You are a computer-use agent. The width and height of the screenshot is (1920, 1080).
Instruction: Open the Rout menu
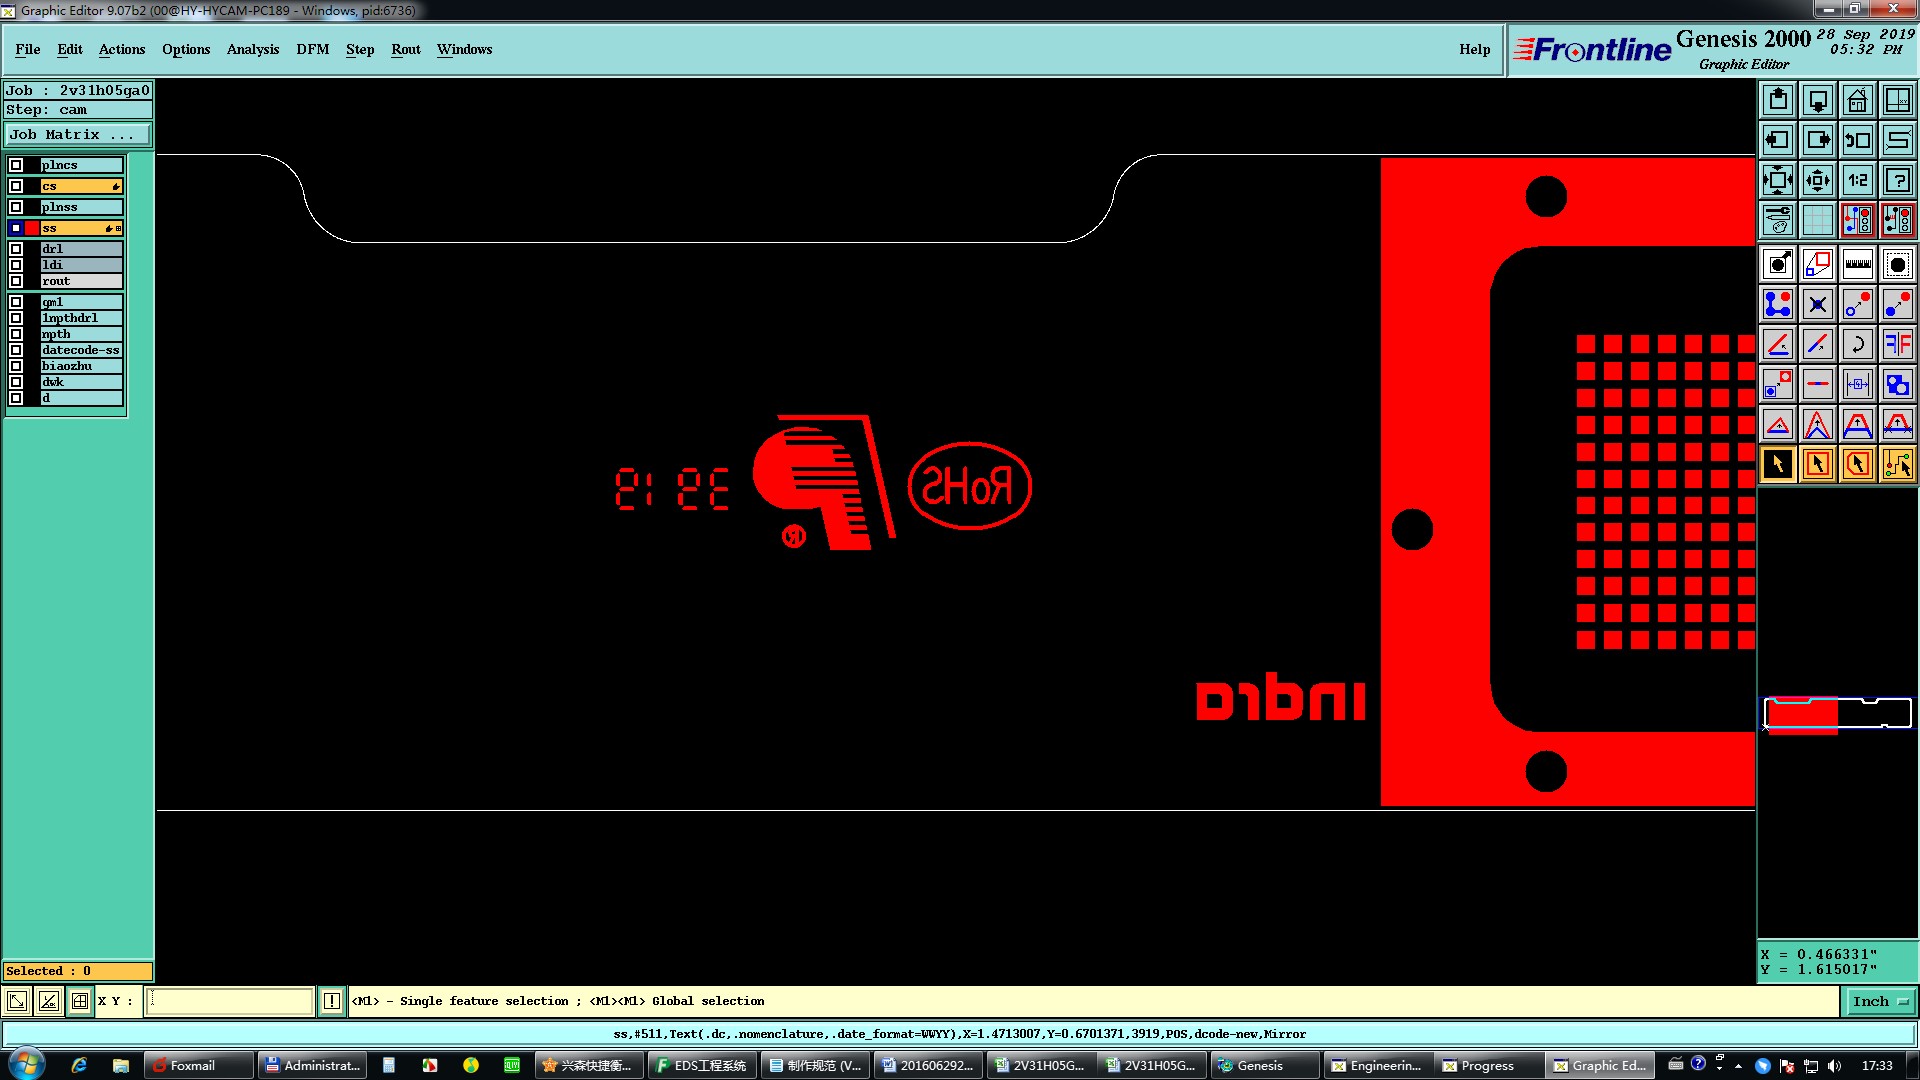pos(405,49)
